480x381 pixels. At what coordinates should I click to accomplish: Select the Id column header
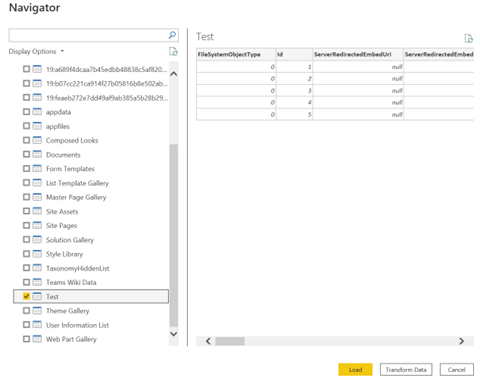[x=294, y=54]
